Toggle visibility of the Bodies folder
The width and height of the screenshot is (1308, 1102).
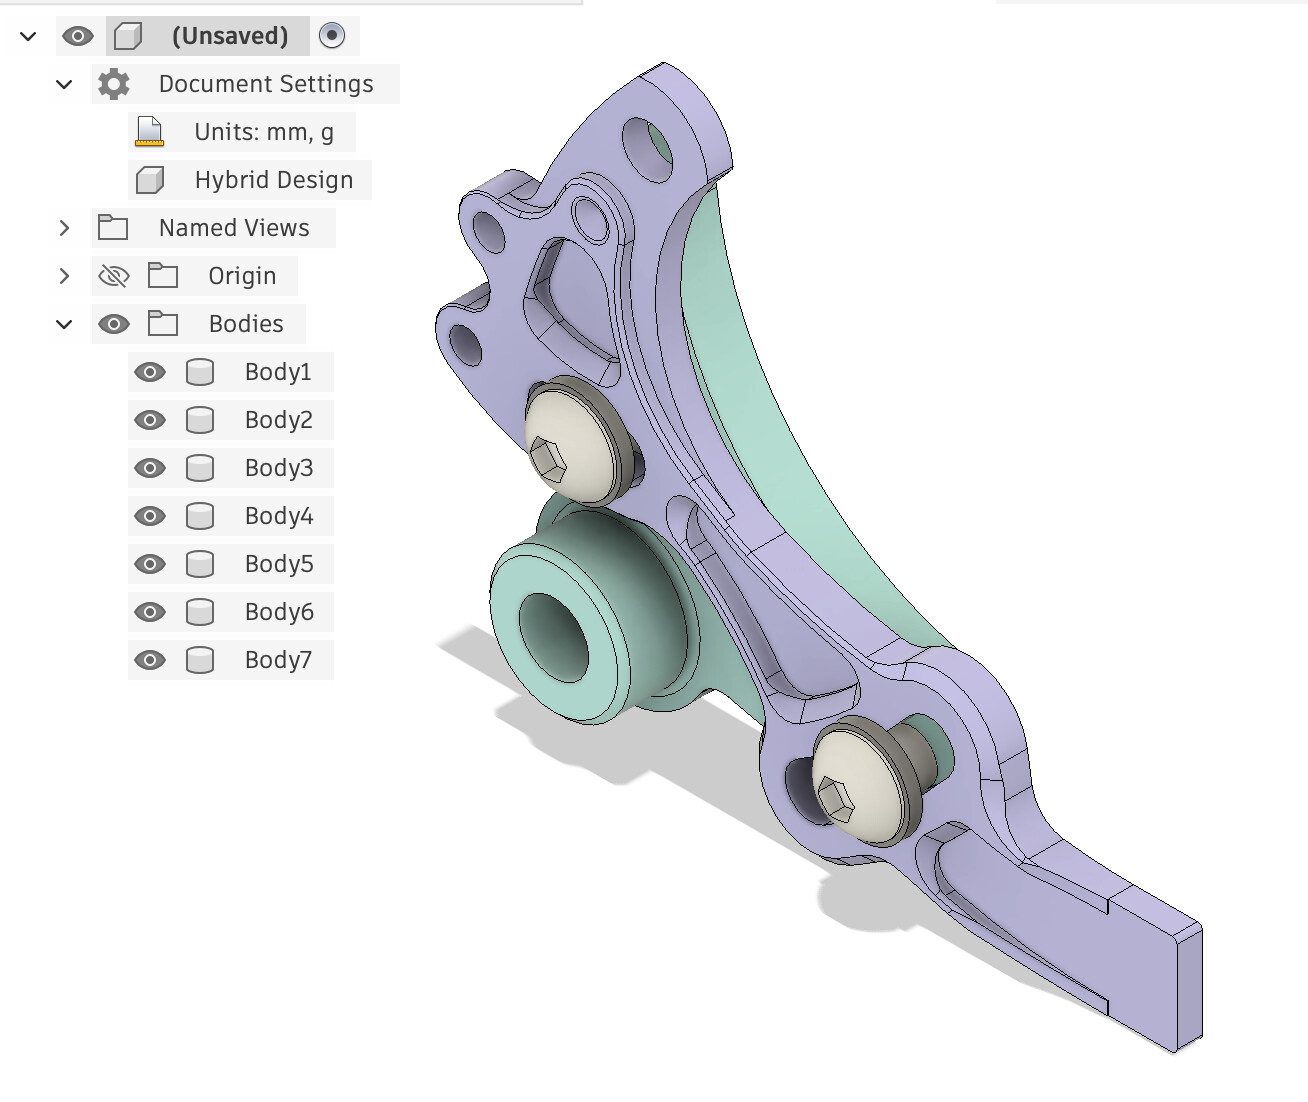(x=114, y=324)
